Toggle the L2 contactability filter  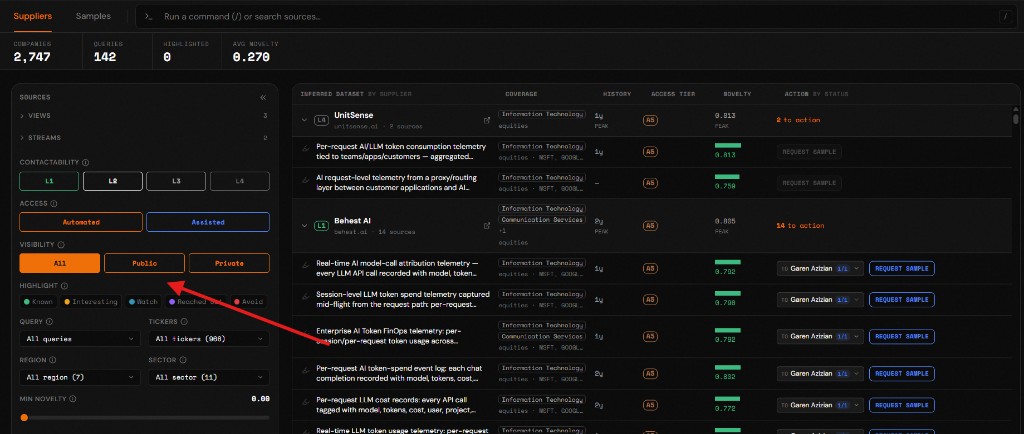tap(113, 181)
